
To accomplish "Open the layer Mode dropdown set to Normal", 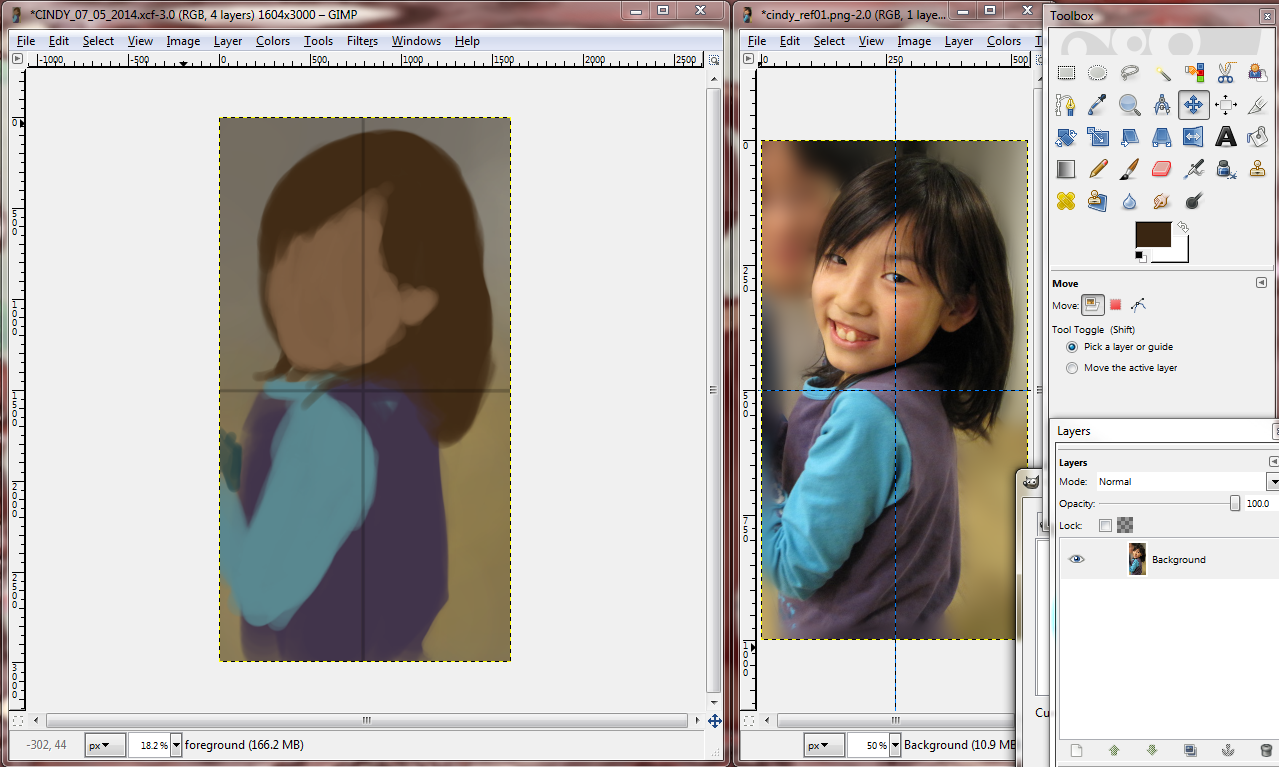I will tap(1186, 482).
